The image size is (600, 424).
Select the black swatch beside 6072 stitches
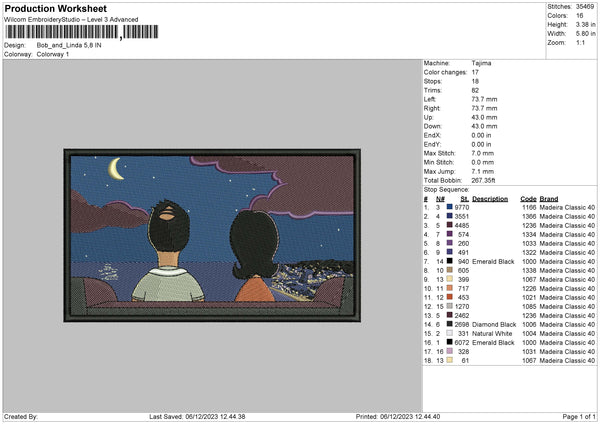(449, 342)
